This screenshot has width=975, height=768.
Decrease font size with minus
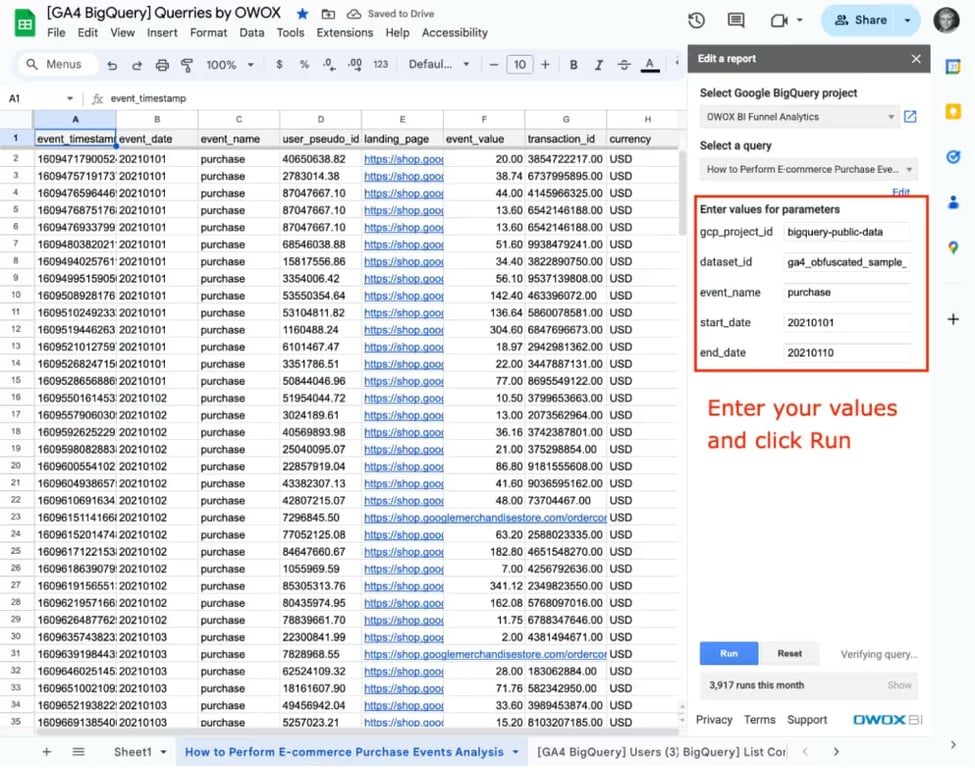click(494, 64)
